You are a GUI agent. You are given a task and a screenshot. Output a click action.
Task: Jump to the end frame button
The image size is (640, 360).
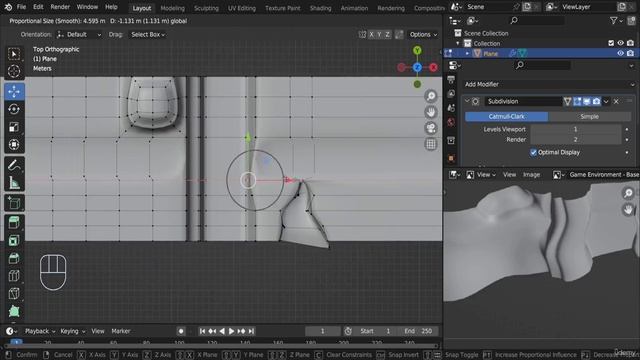(251, 331)
